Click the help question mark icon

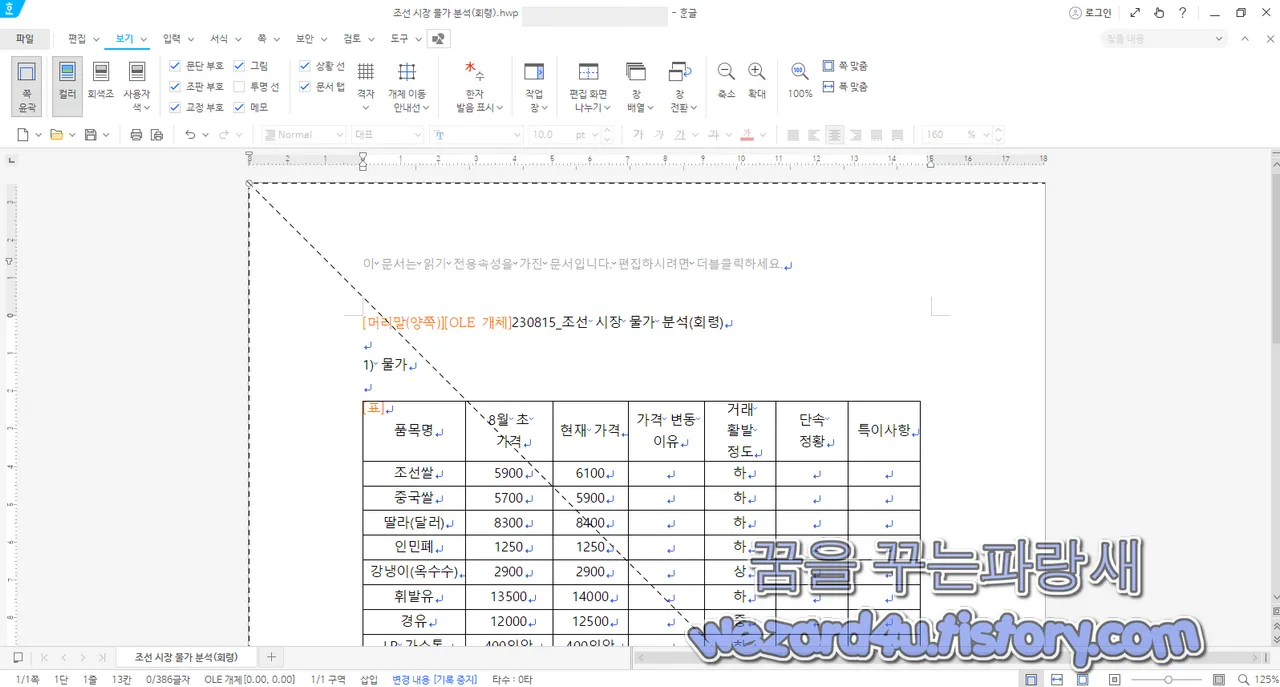pos(1183,13)
